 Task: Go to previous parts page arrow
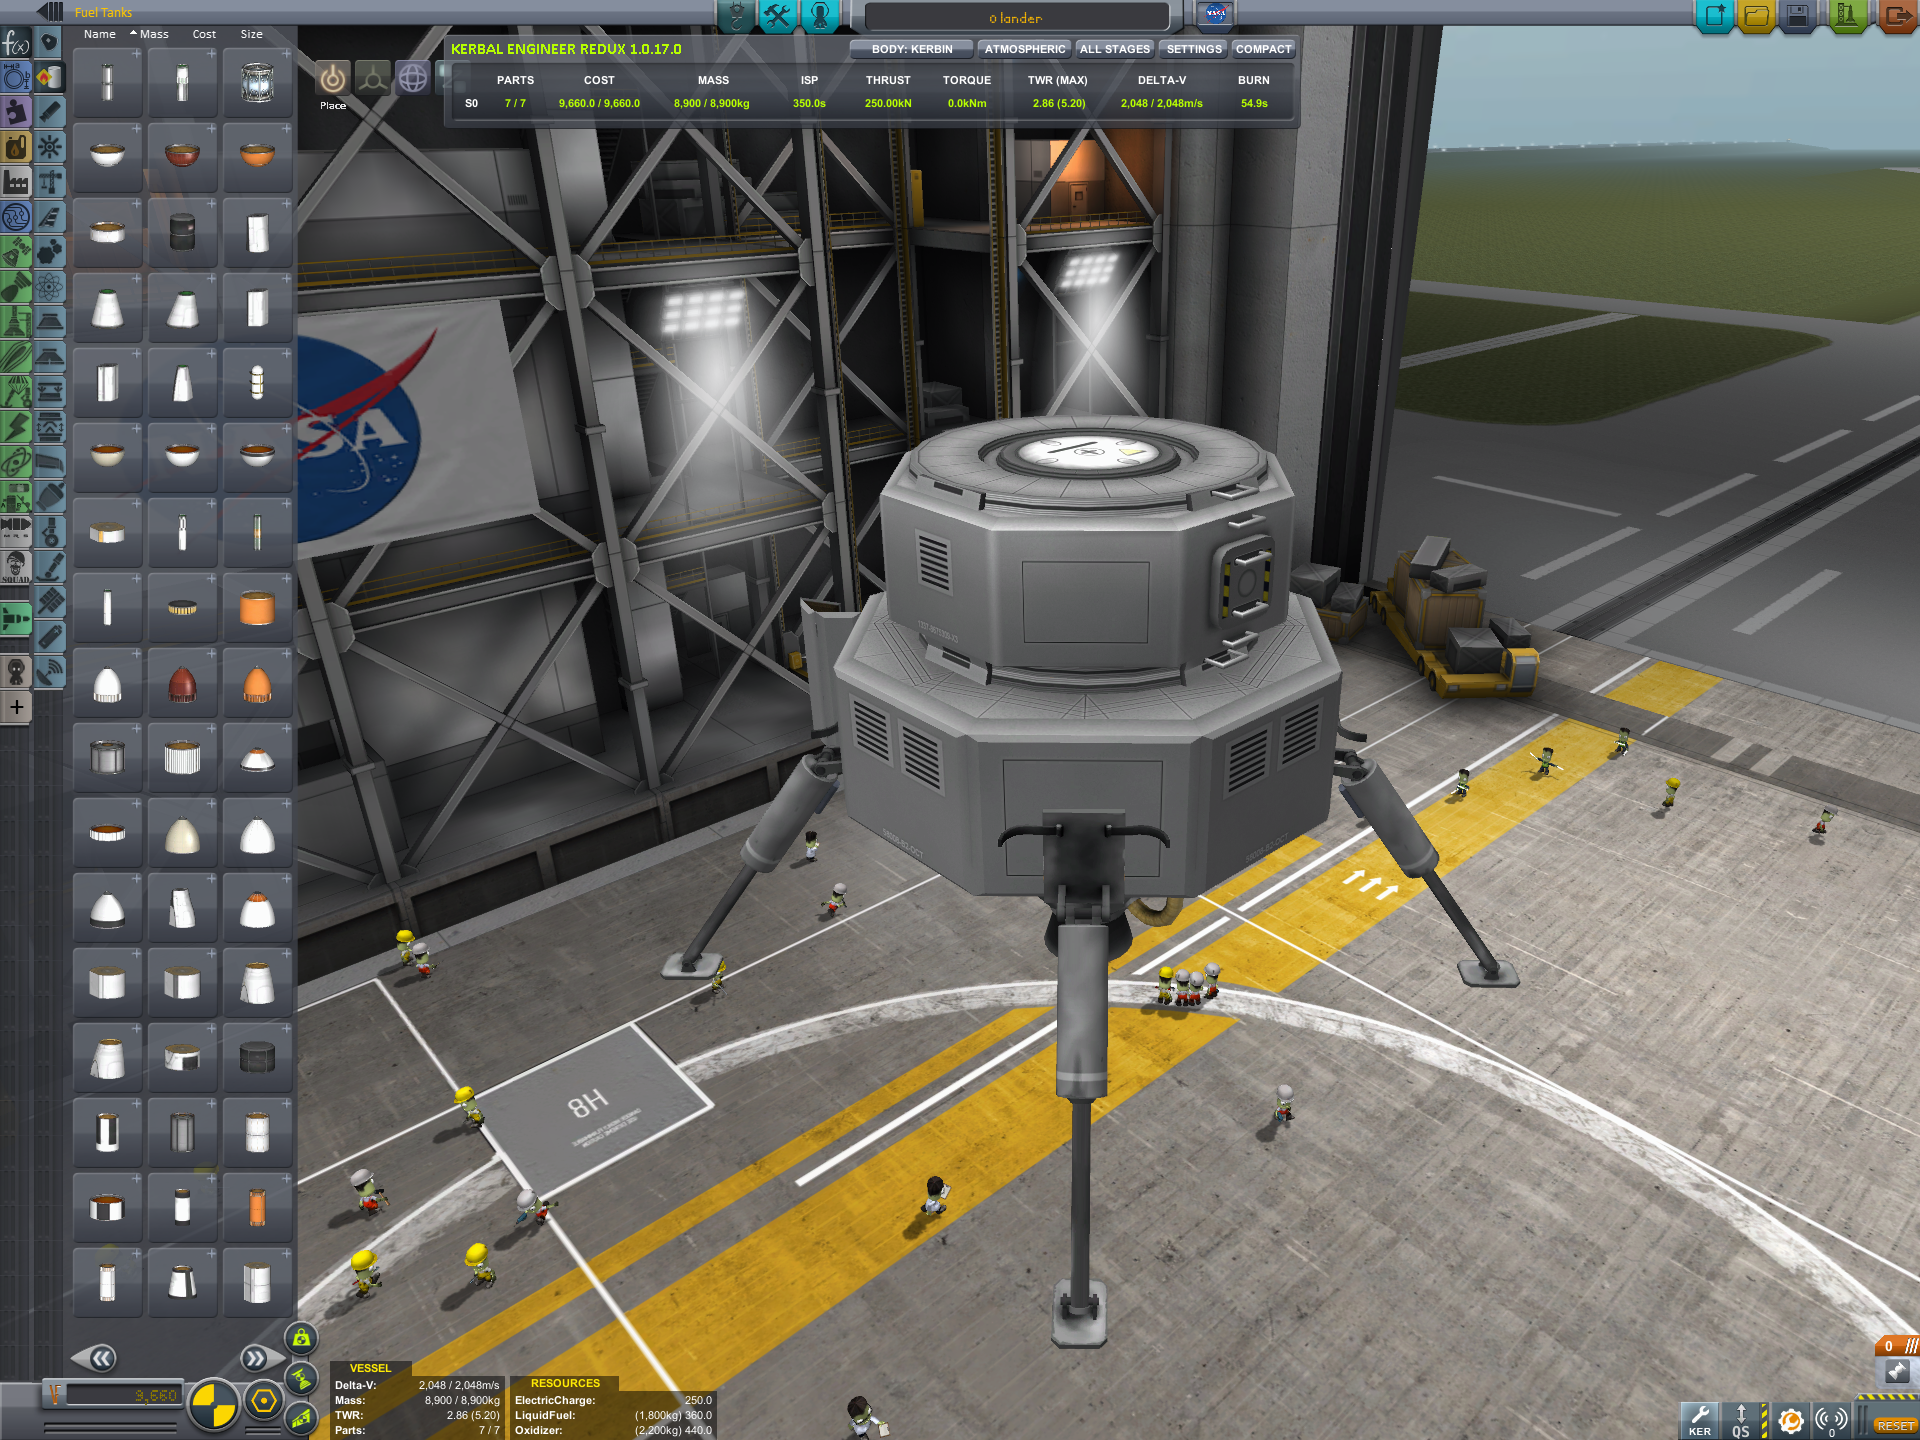(x=101, y=1358)
